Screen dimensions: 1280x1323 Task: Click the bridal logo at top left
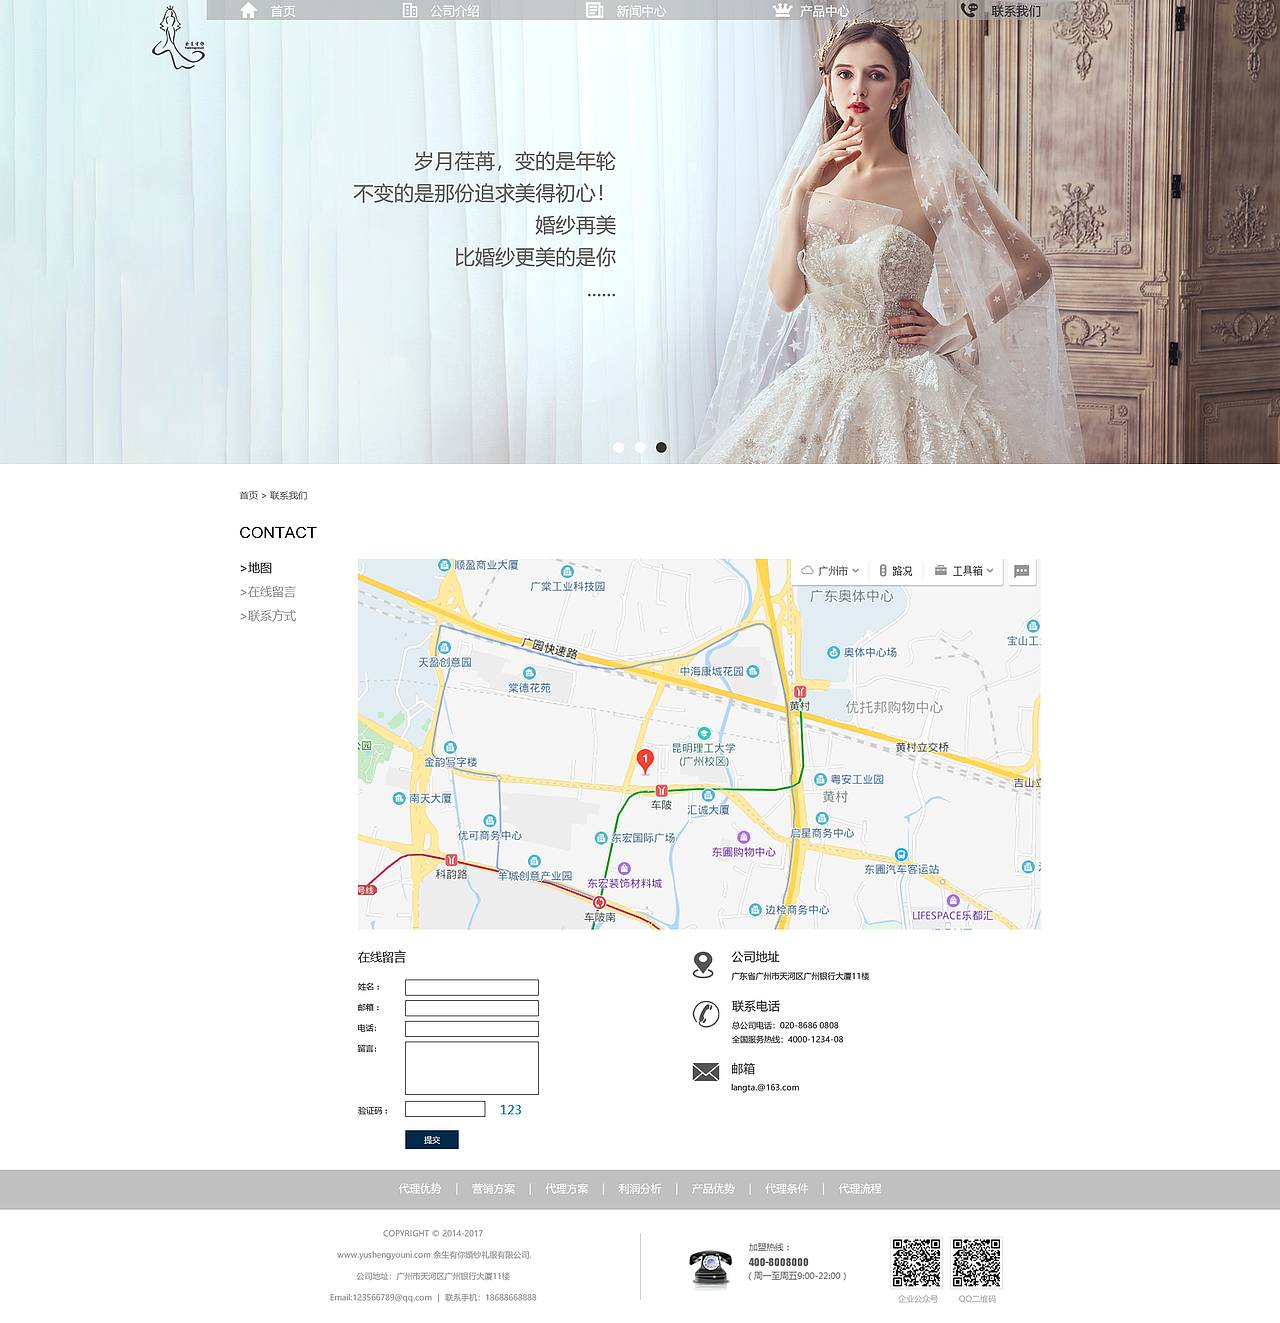(178, 38)
